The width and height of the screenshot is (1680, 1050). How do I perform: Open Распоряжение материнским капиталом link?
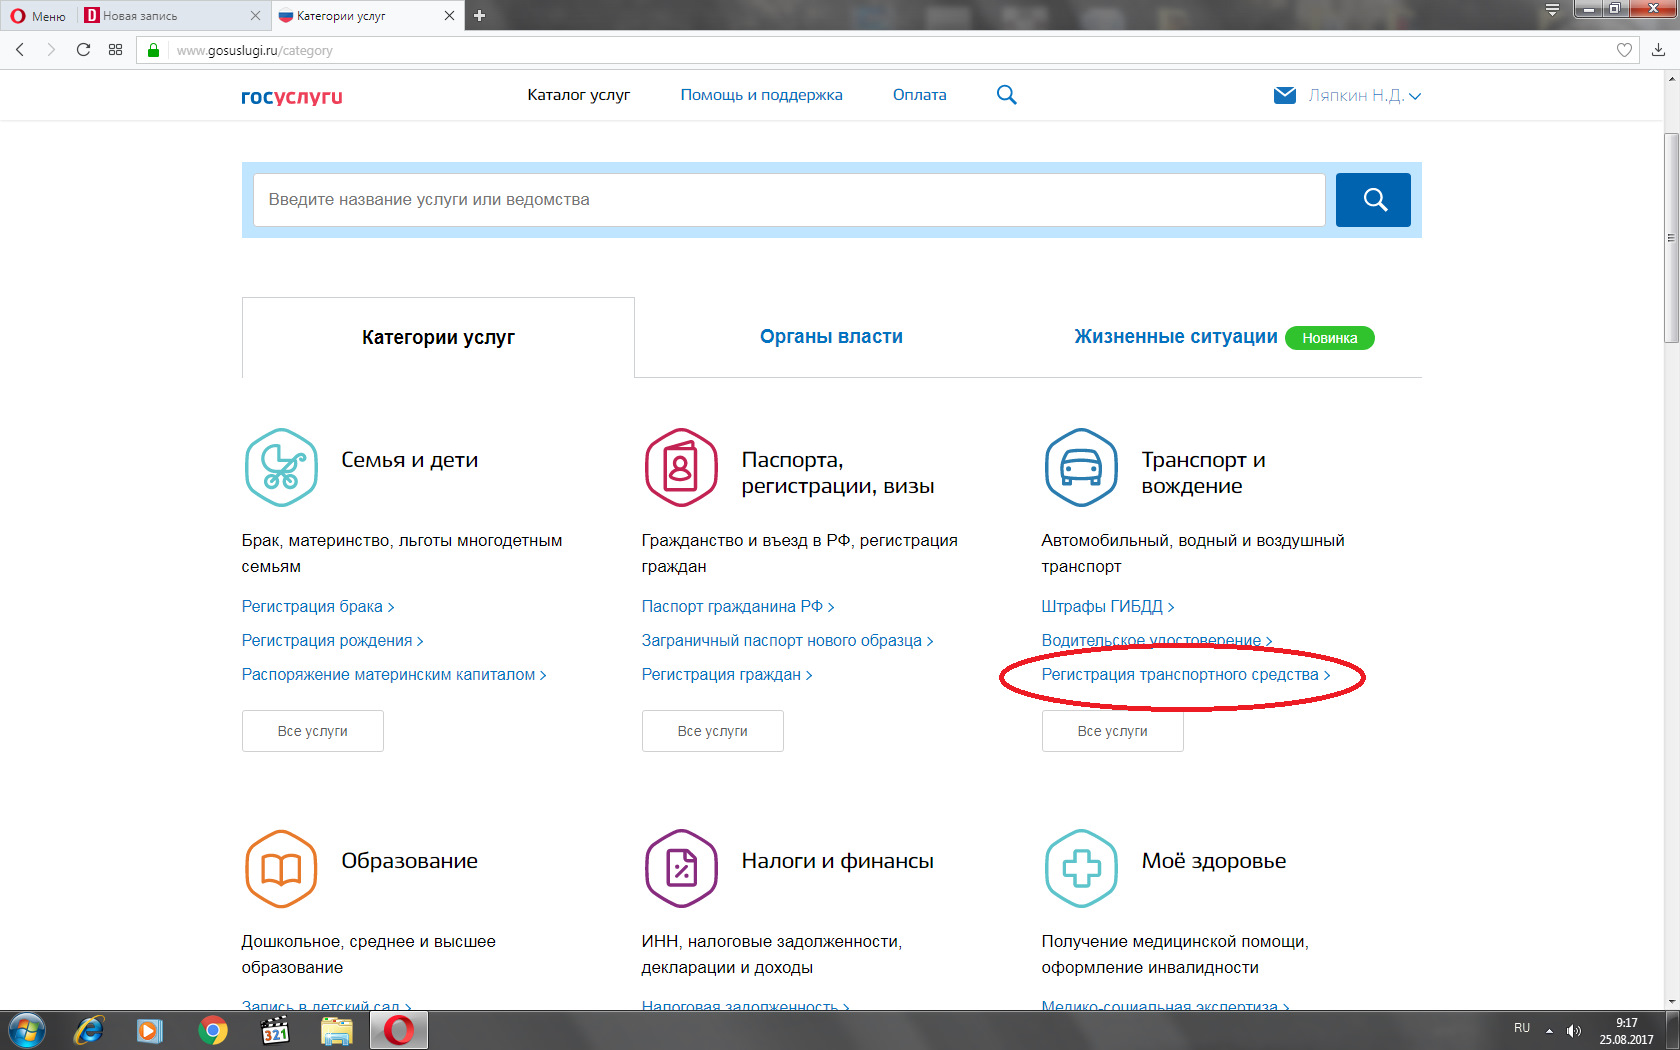coord(394,675)
